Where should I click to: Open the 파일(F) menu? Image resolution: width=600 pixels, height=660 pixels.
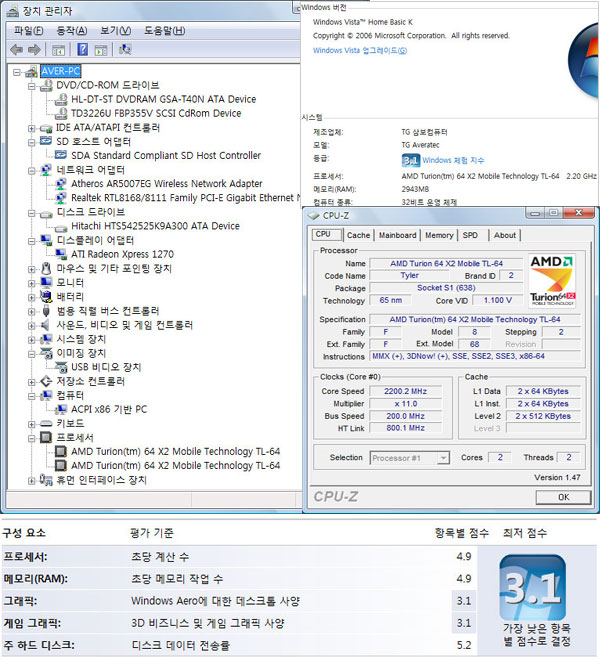coord(29,31)
